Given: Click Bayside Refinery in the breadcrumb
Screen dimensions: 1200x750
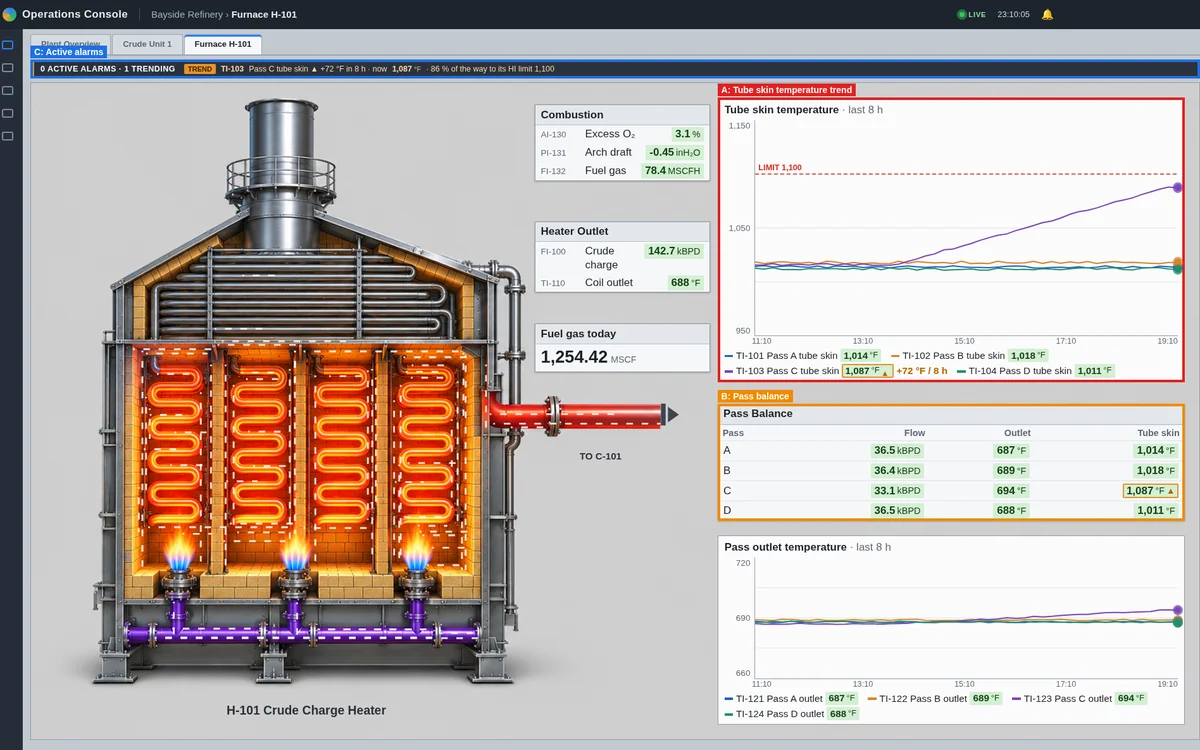Looking at the screenshot, I should click(186, 14).
